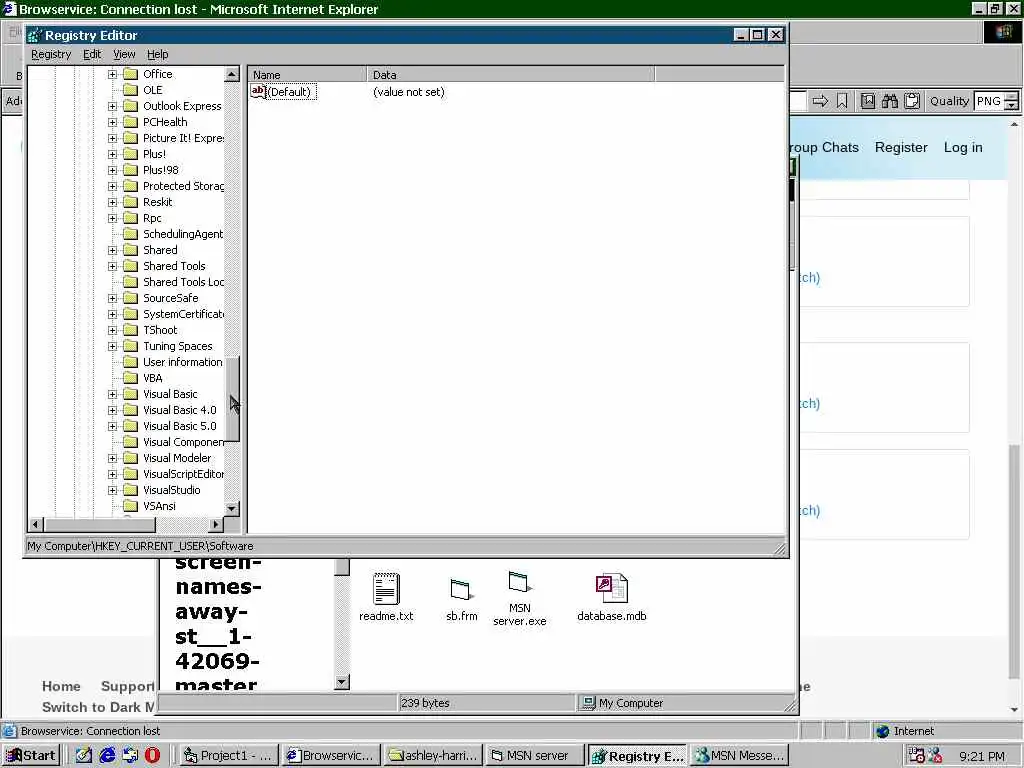Expand the Tuning Spaces key

coord(112,346)
